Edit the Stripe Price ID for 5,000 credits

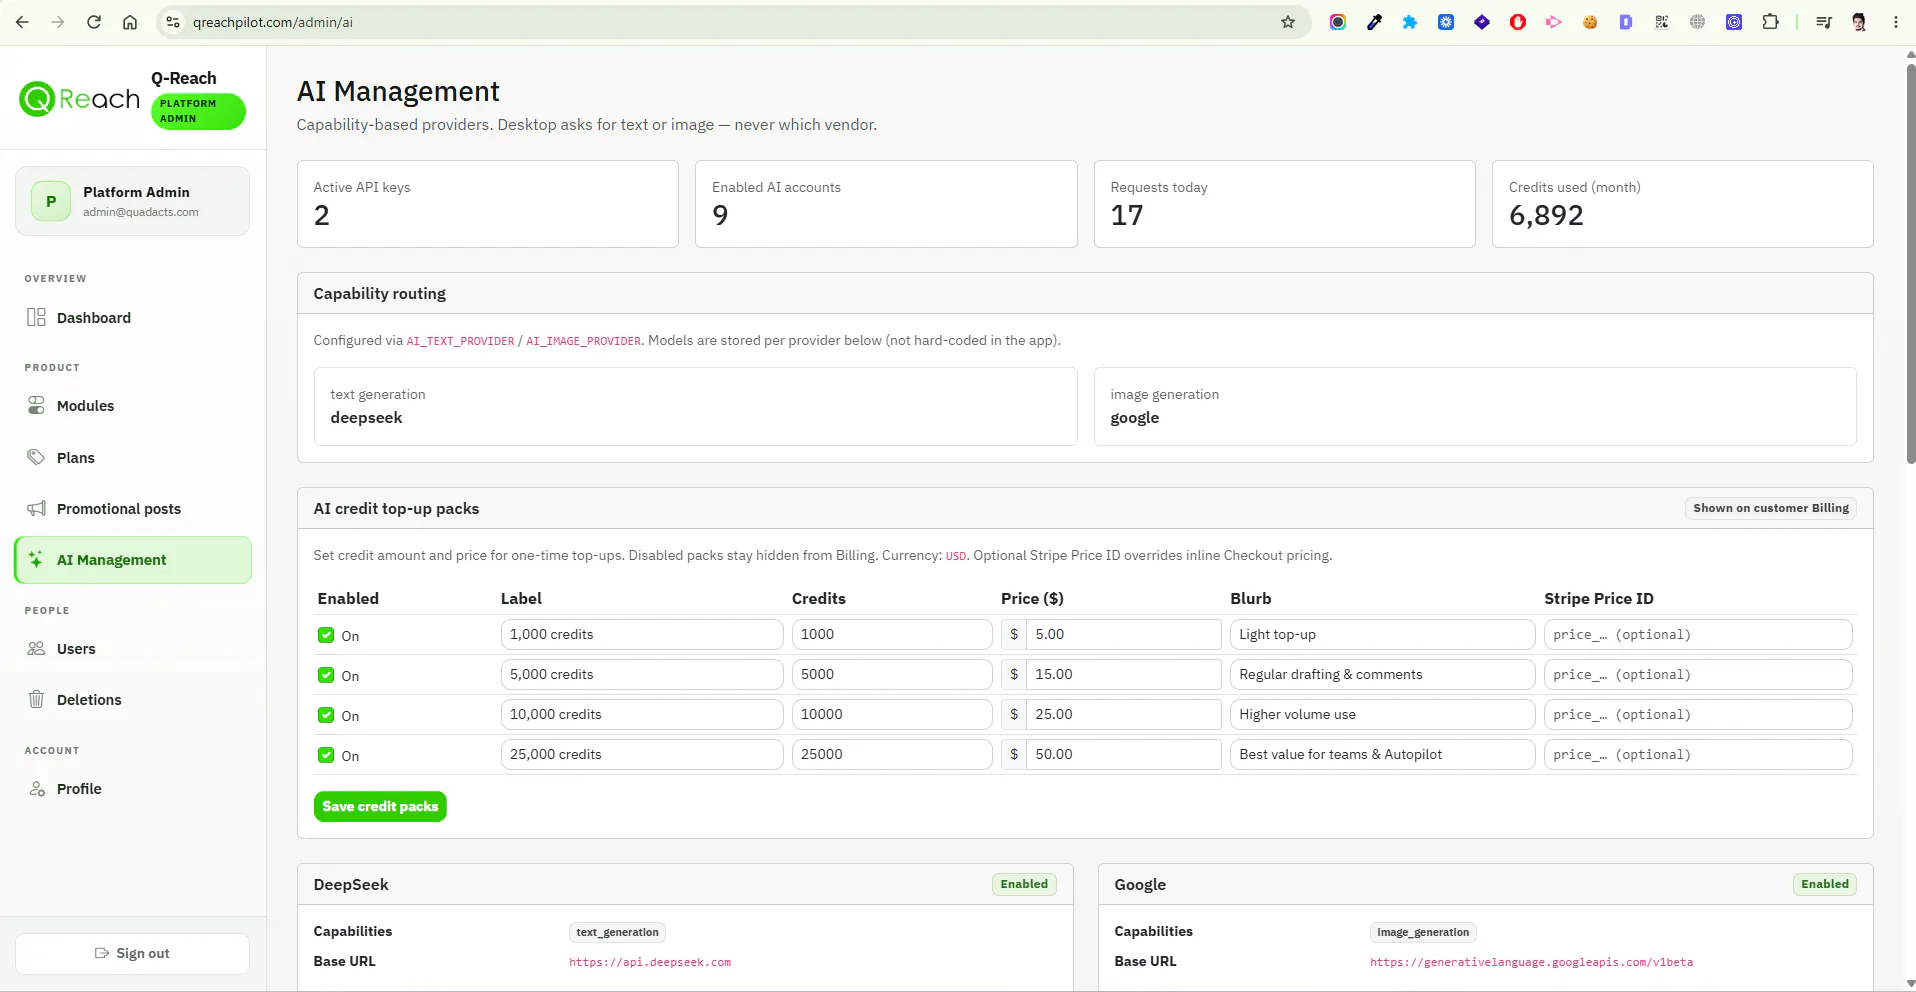(1698, 674)
